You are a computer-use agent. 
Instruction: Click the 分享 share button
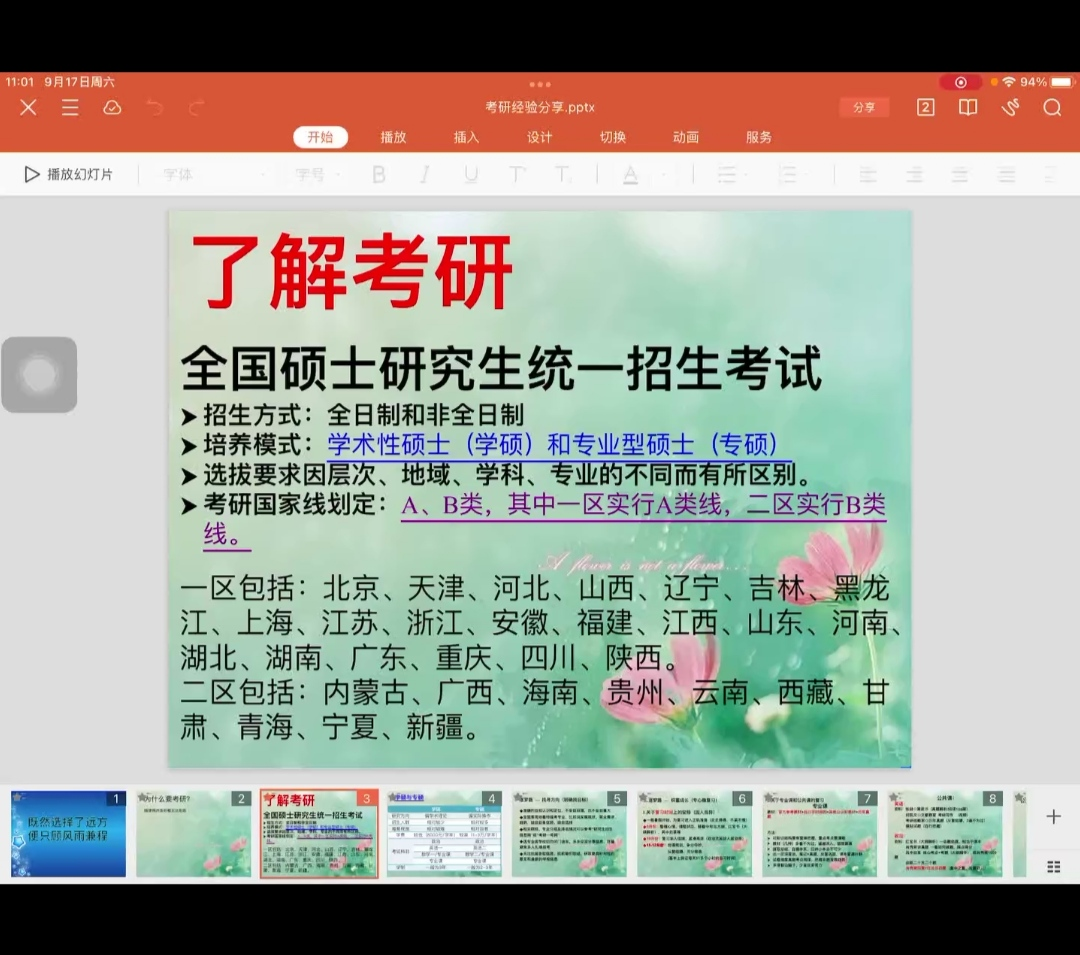tap(864, 108)
